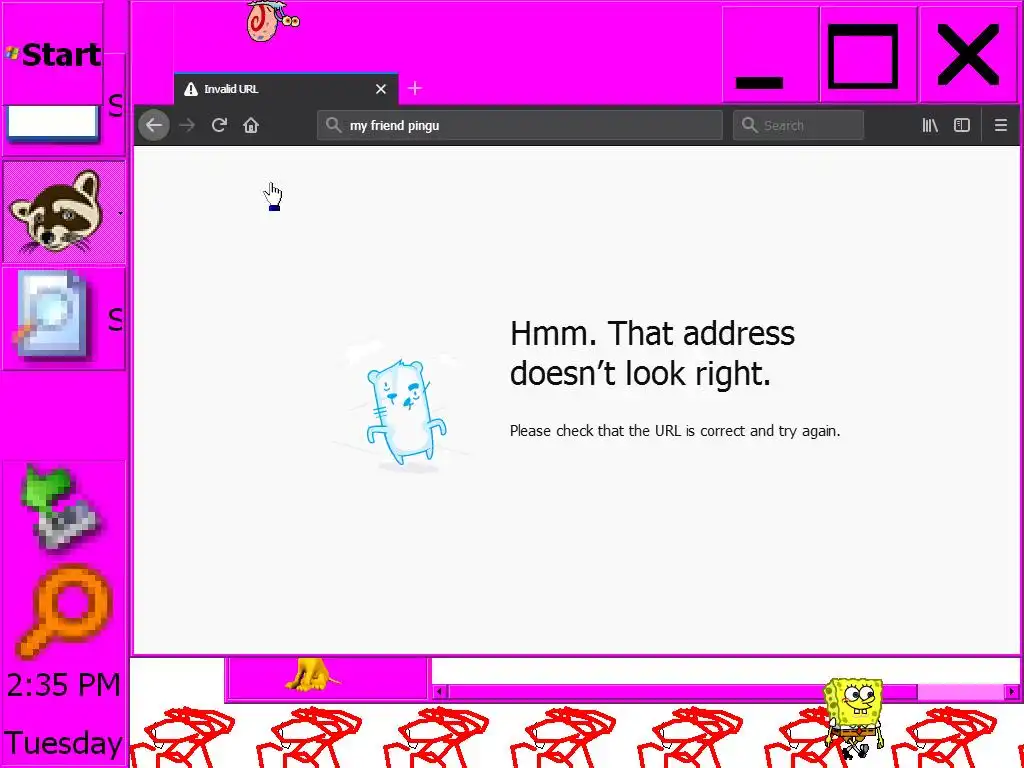This screenshot has height=768, width=1024.
Task: Click the blue error page mascot illustration
Action: tap(406, 413)
